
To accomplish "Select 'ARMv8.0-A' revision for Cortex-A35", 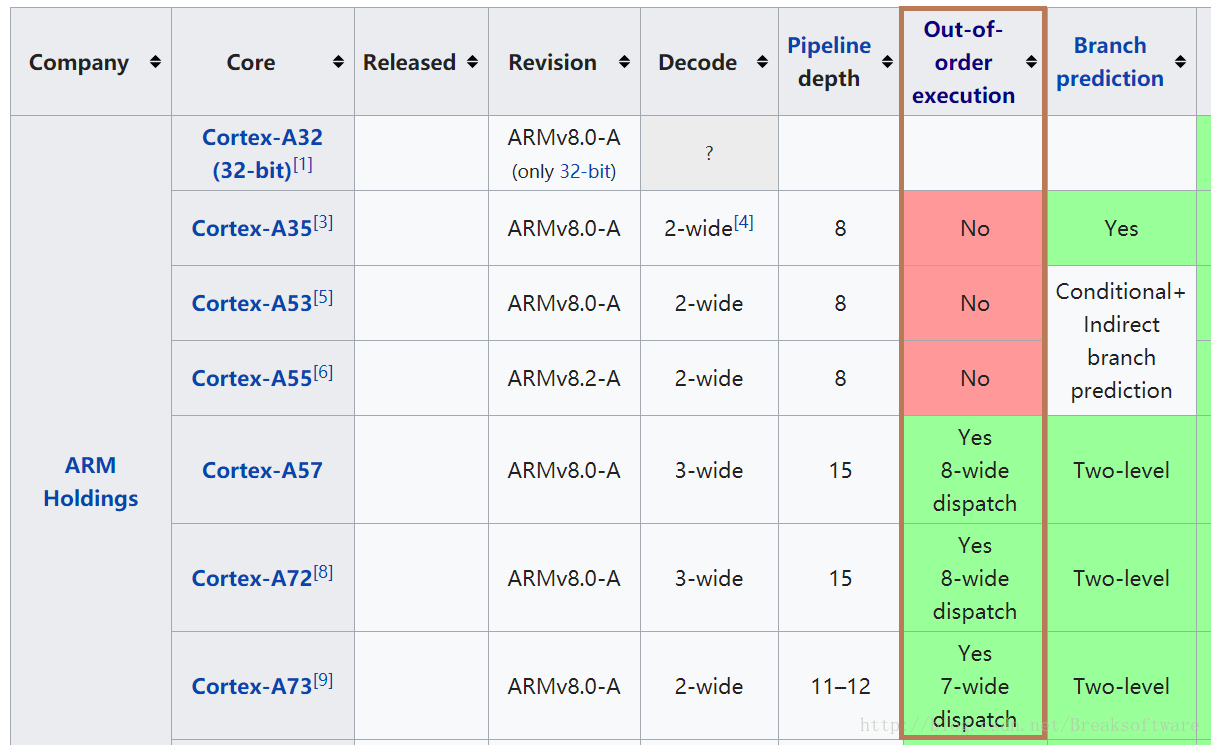I will [x=564, y=228].
